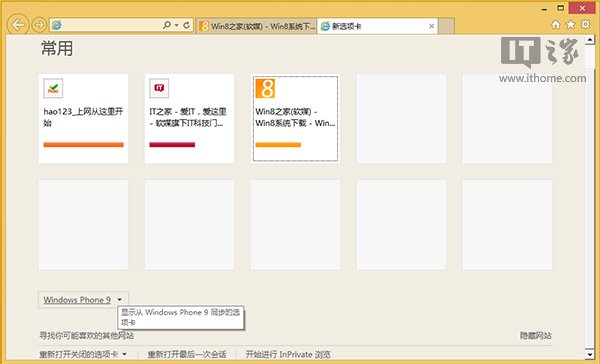
Task: Click the scrollbar down arrow
Action: (x=590, y=354)
